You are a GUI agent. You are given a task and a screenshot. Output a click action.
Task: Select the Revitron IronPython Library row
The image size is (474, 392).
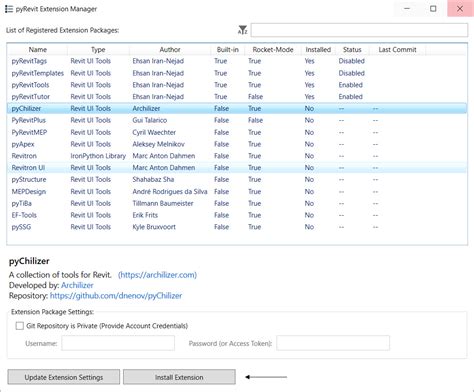237,156
